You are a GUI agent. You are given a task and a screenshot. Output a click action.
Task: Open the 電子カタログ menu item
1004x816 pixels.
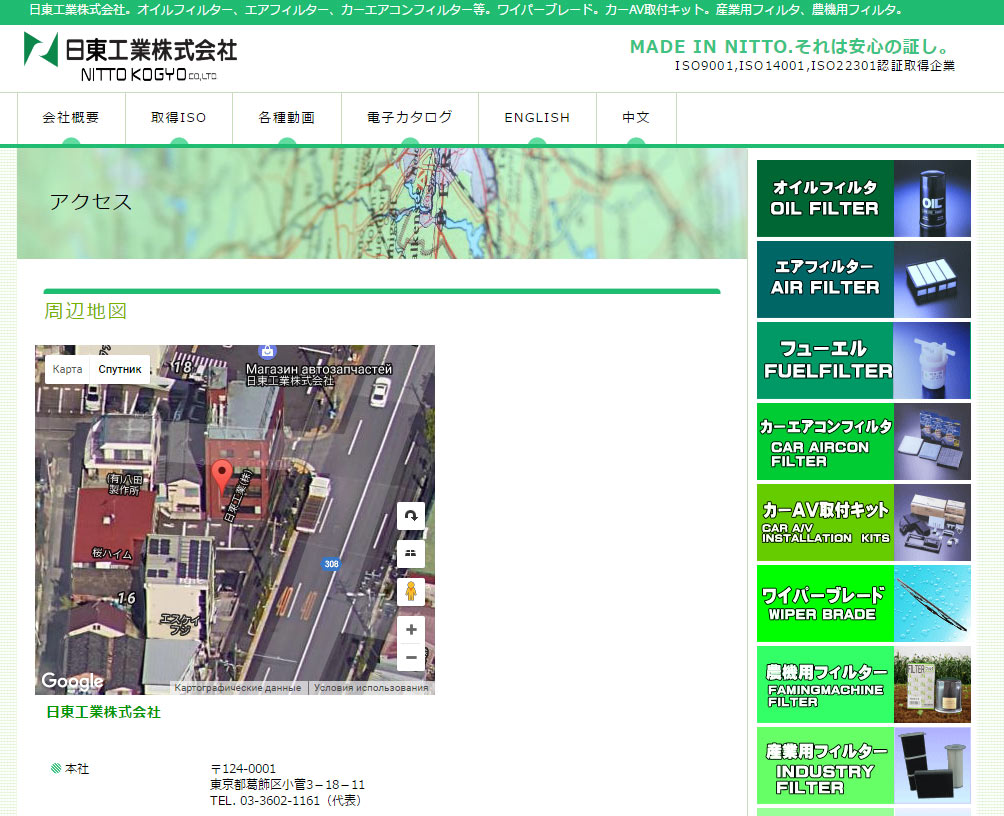pos(410,118)
